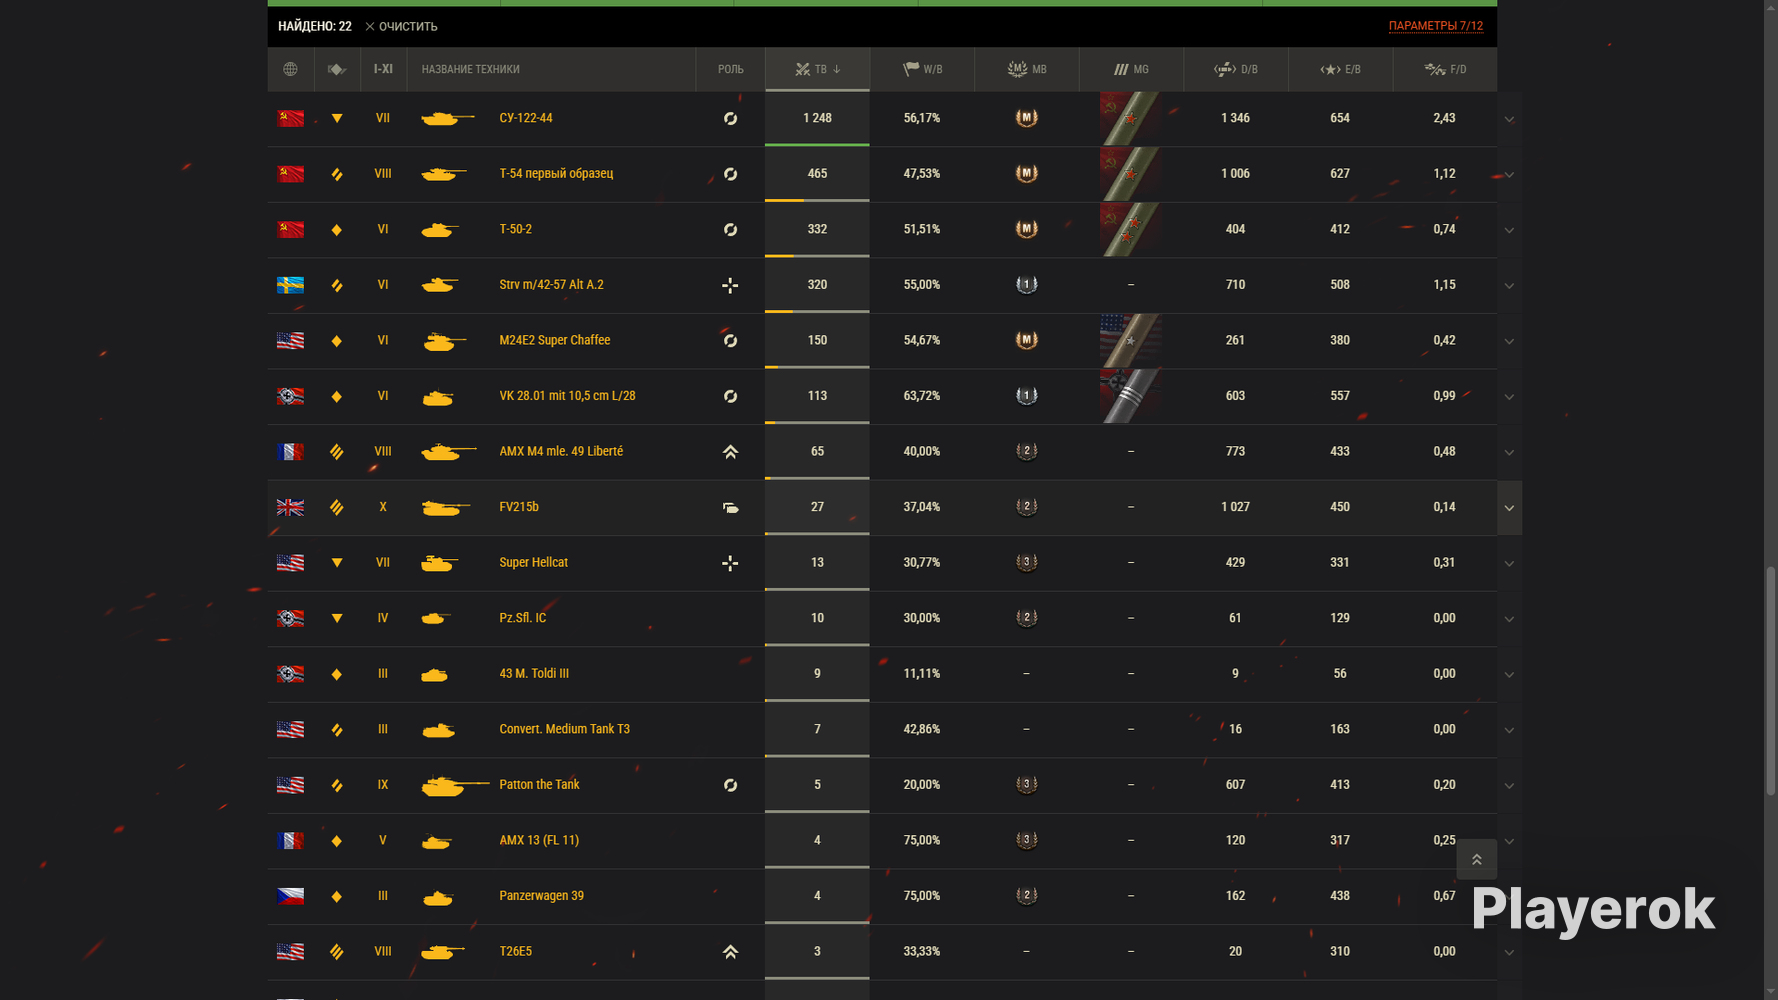
Task: Click the 1 248 battles value
Action: 817,118
